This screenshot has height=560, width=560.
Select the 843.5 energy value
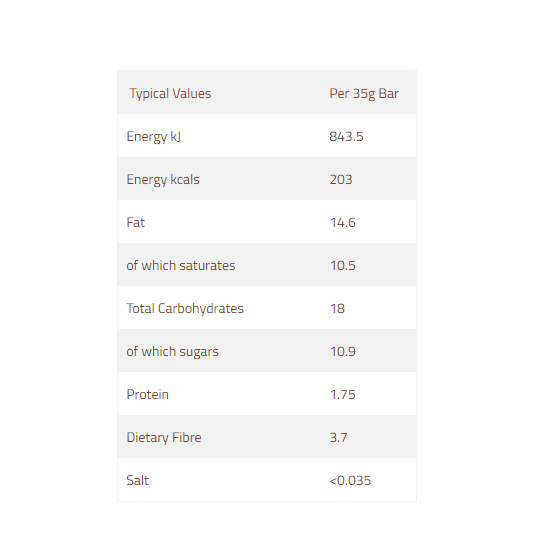pyautogui.click(x=346, y=136)
